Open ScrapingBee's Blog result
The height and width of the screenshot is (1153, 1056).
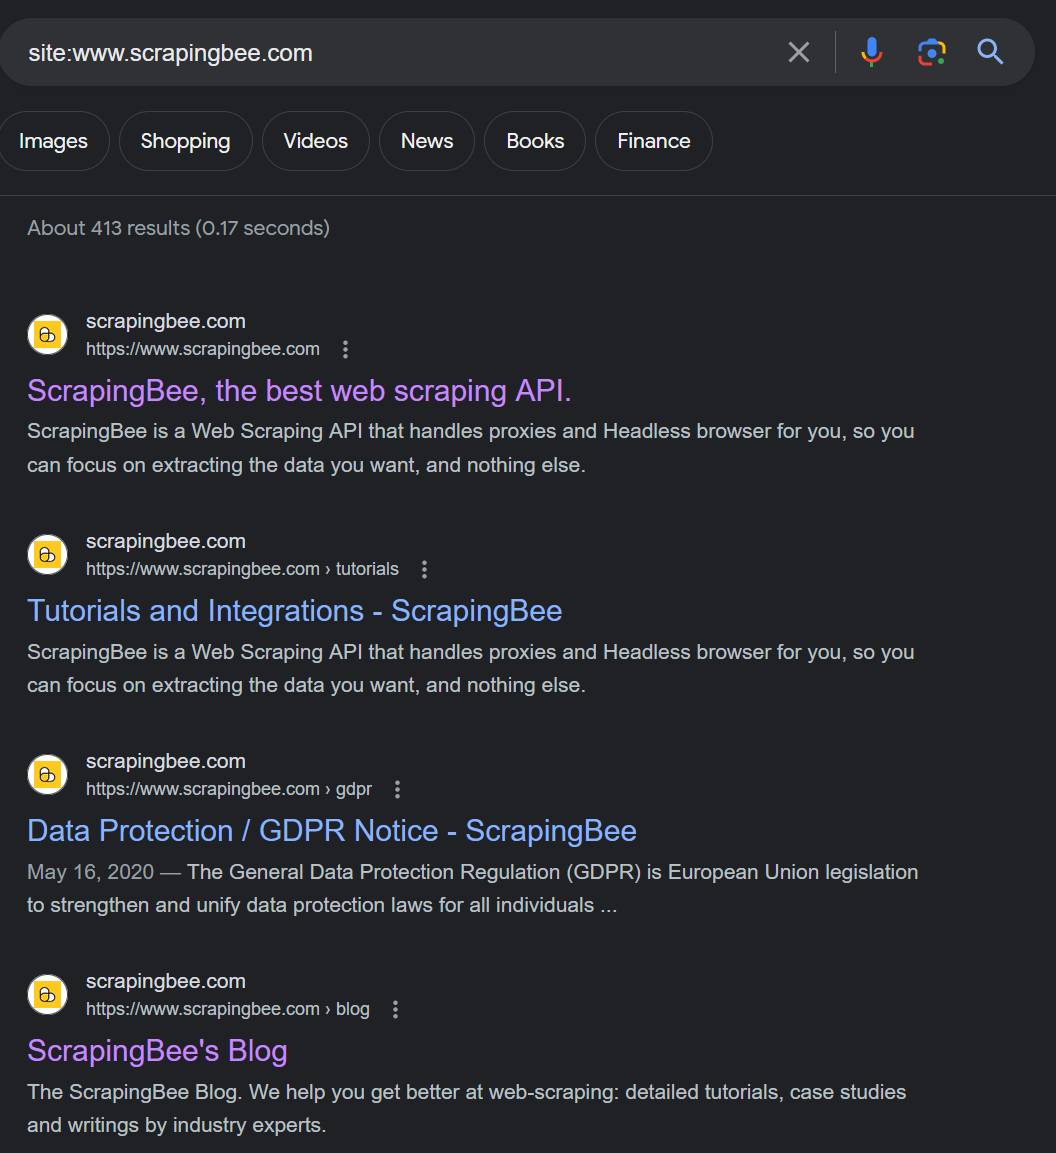click(157, 1051)
